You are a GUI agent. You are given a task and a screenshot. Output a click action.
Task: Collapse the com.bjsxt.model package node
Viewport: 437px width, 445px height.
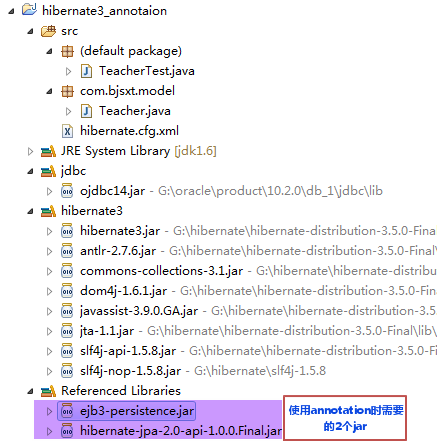[x=50, y=92]
